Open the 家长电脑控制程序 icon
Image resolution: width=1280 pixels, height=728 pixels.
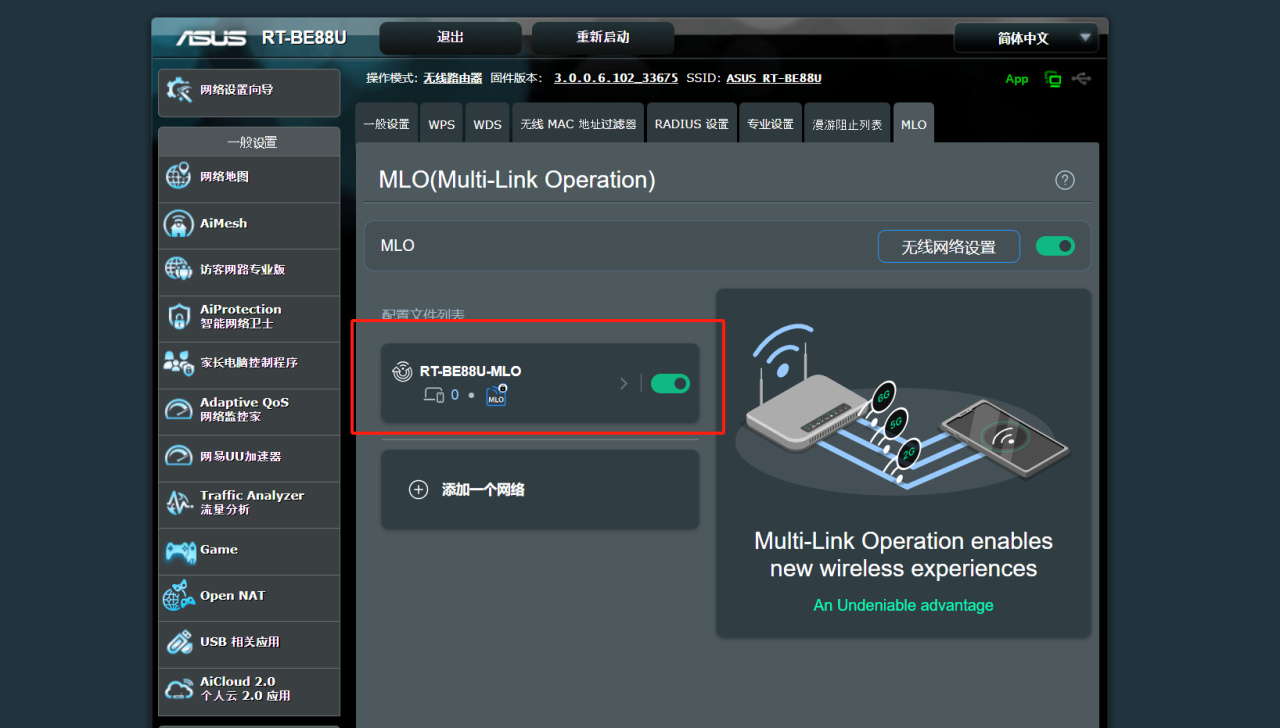pyautogui.click(x=178, y=363)
